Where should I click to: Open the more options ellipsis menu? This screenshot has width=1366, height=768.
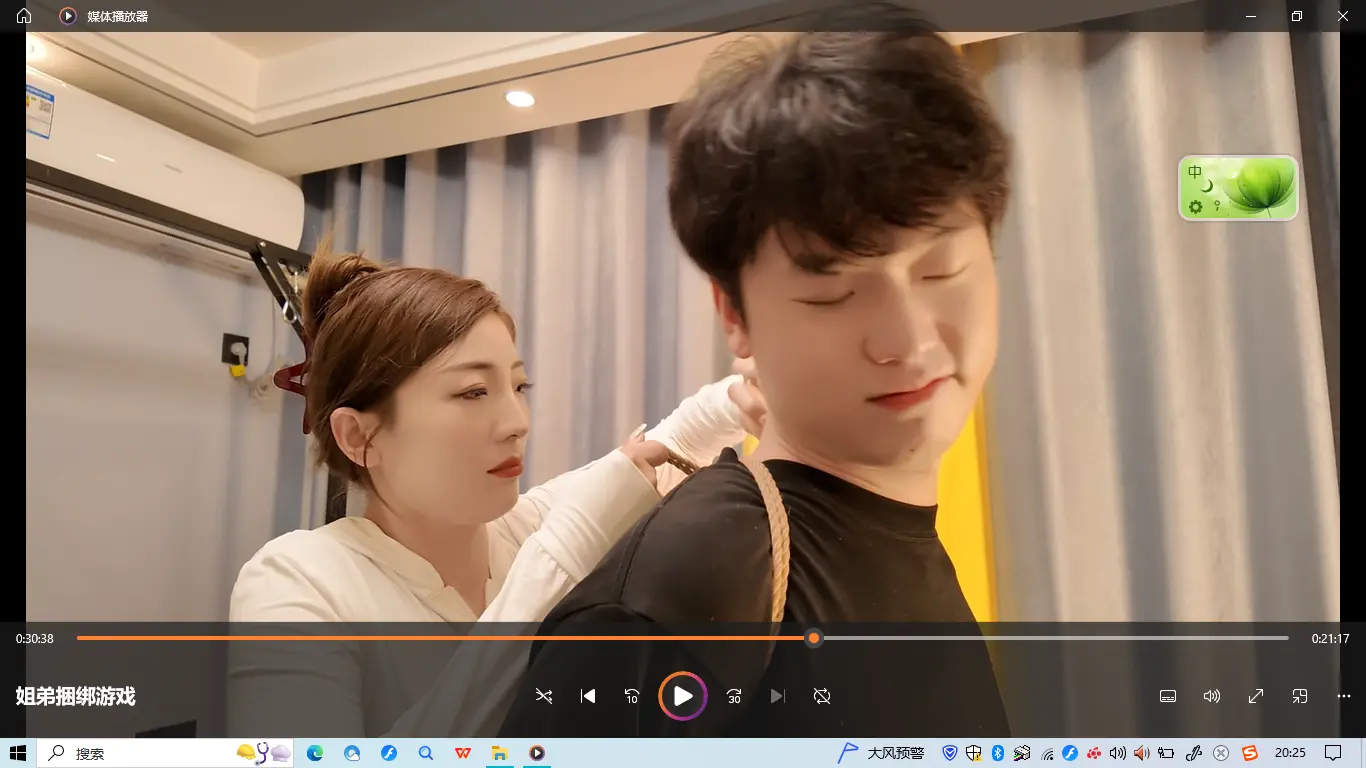click(x=1344, y=696)
